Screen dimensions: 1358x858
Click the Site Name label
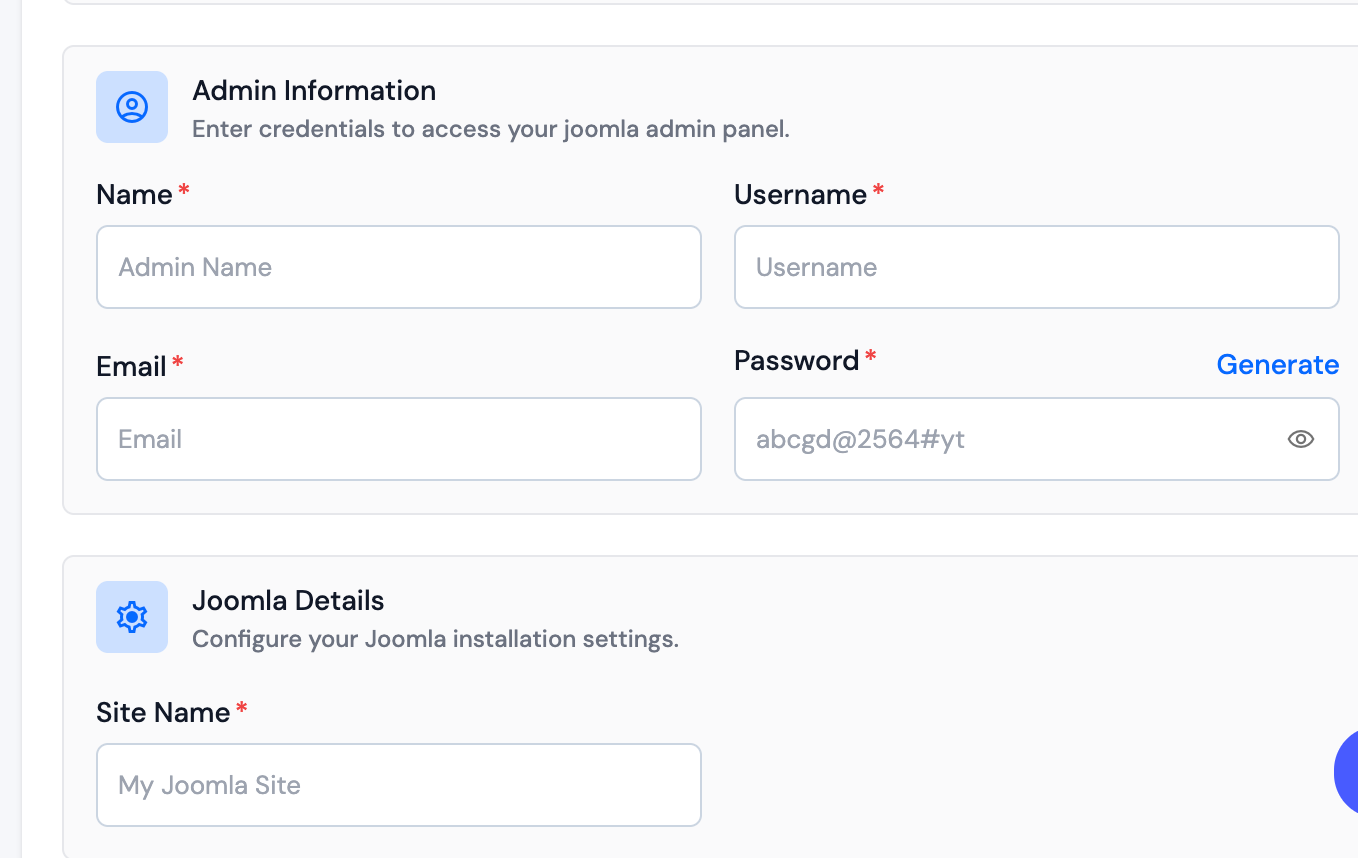click(161, 712)
